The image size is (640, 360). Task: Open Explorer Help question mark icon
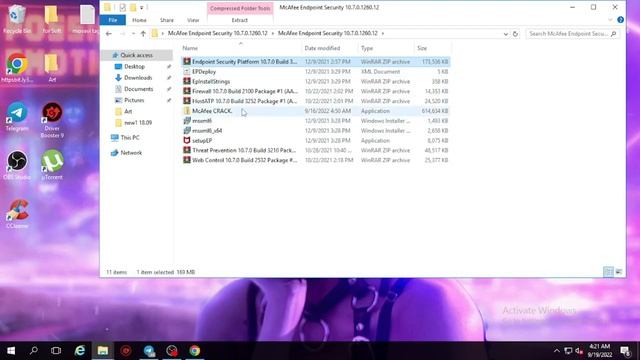620,20
